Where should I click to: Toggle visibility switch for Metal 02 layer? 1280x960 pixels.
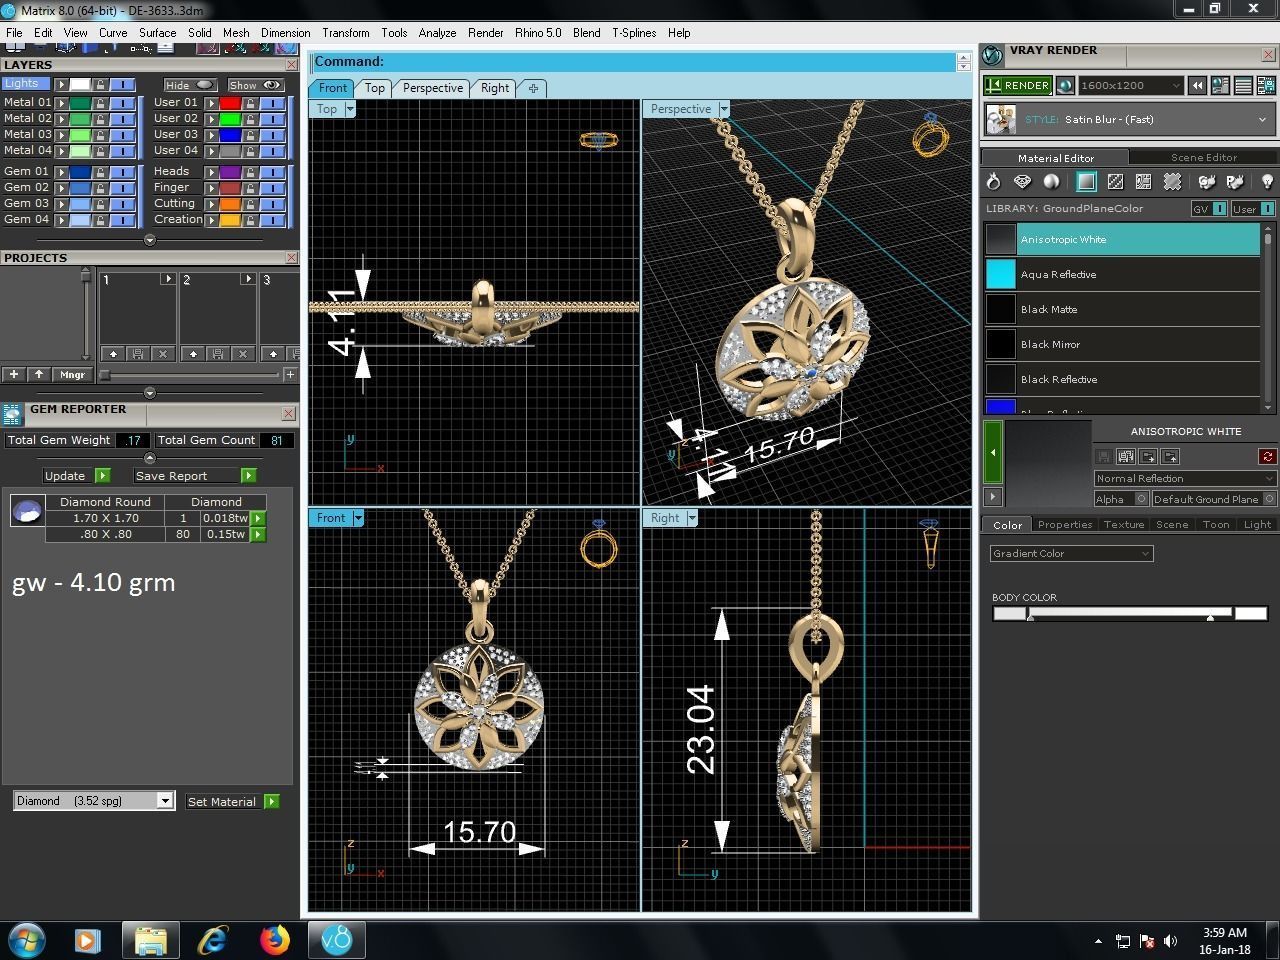click(124, 119)
